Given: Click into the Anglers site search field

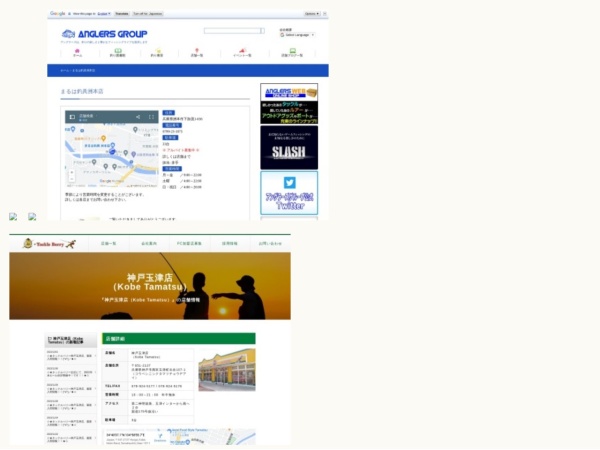Looking at the screenshot, I should [x=232, y=31].
